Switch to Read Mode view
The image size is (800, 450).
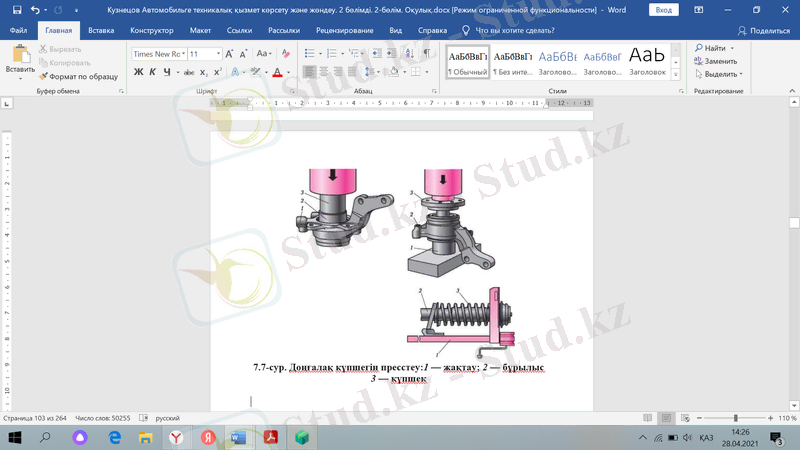[x=647, y=418]
